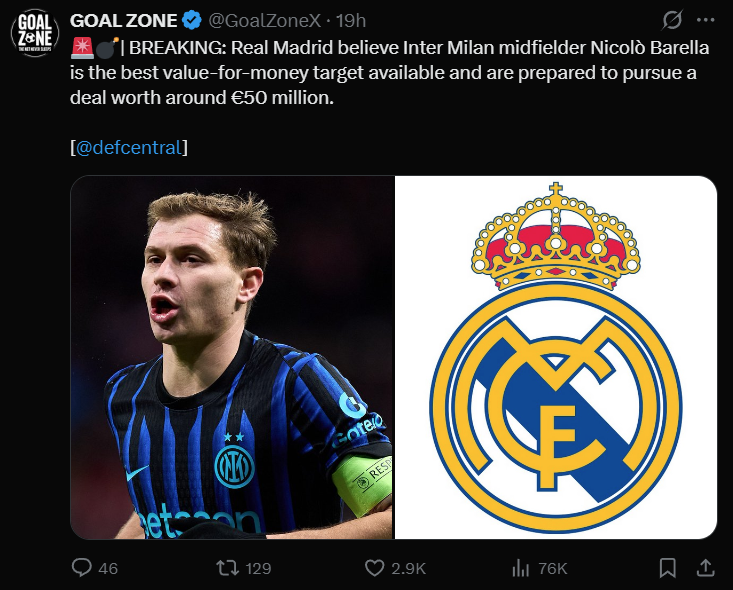
Task: Click the Grok explain icon
Action: 673,20
